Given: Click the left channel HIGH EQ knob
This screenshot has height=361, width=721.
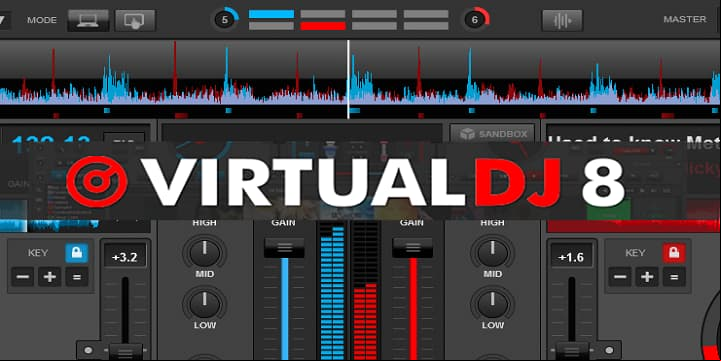Looking at the screenshot, I should click(x=205, y=252).
